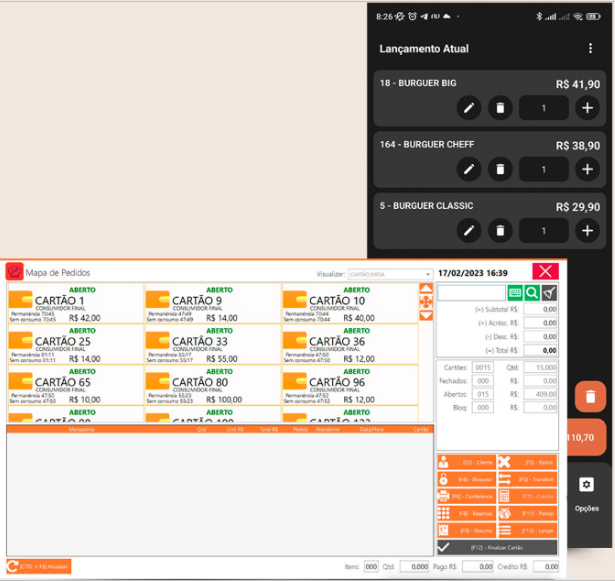The image size is (615, 581).
Task: Click the Data/Hora column header
Action: pos(371,429)
